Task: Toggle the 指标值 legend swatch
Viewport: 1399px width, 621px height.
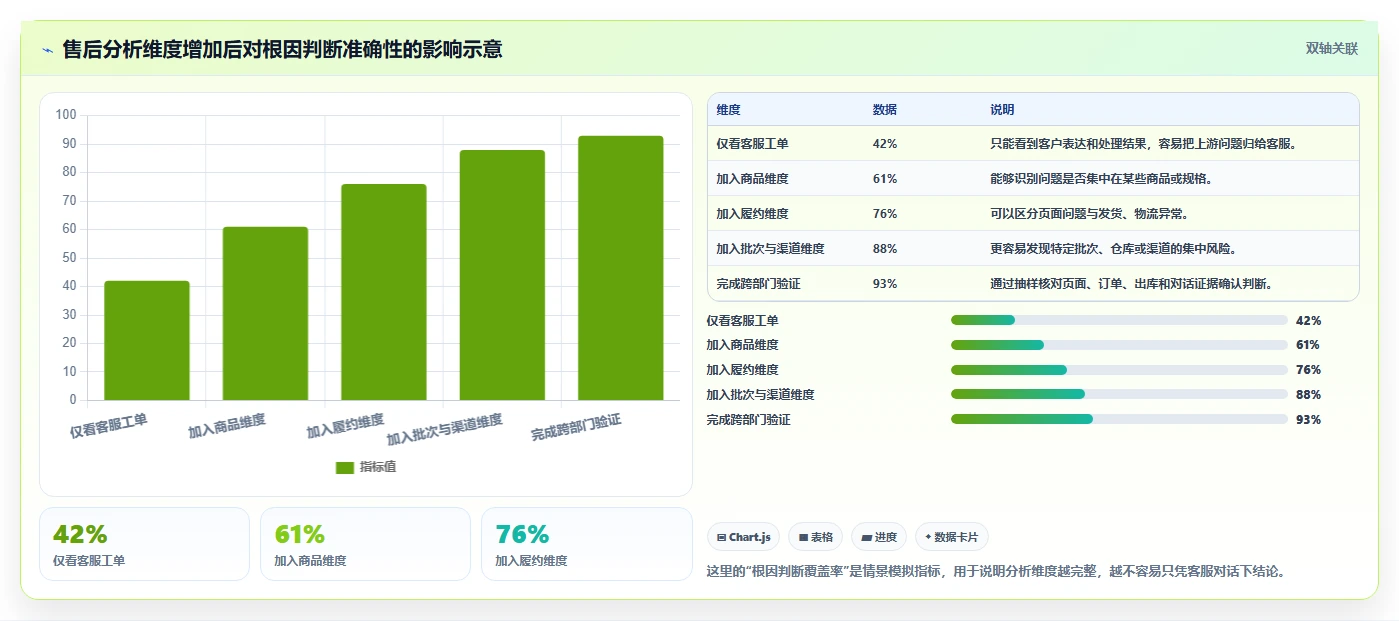Action: [344, 467]
